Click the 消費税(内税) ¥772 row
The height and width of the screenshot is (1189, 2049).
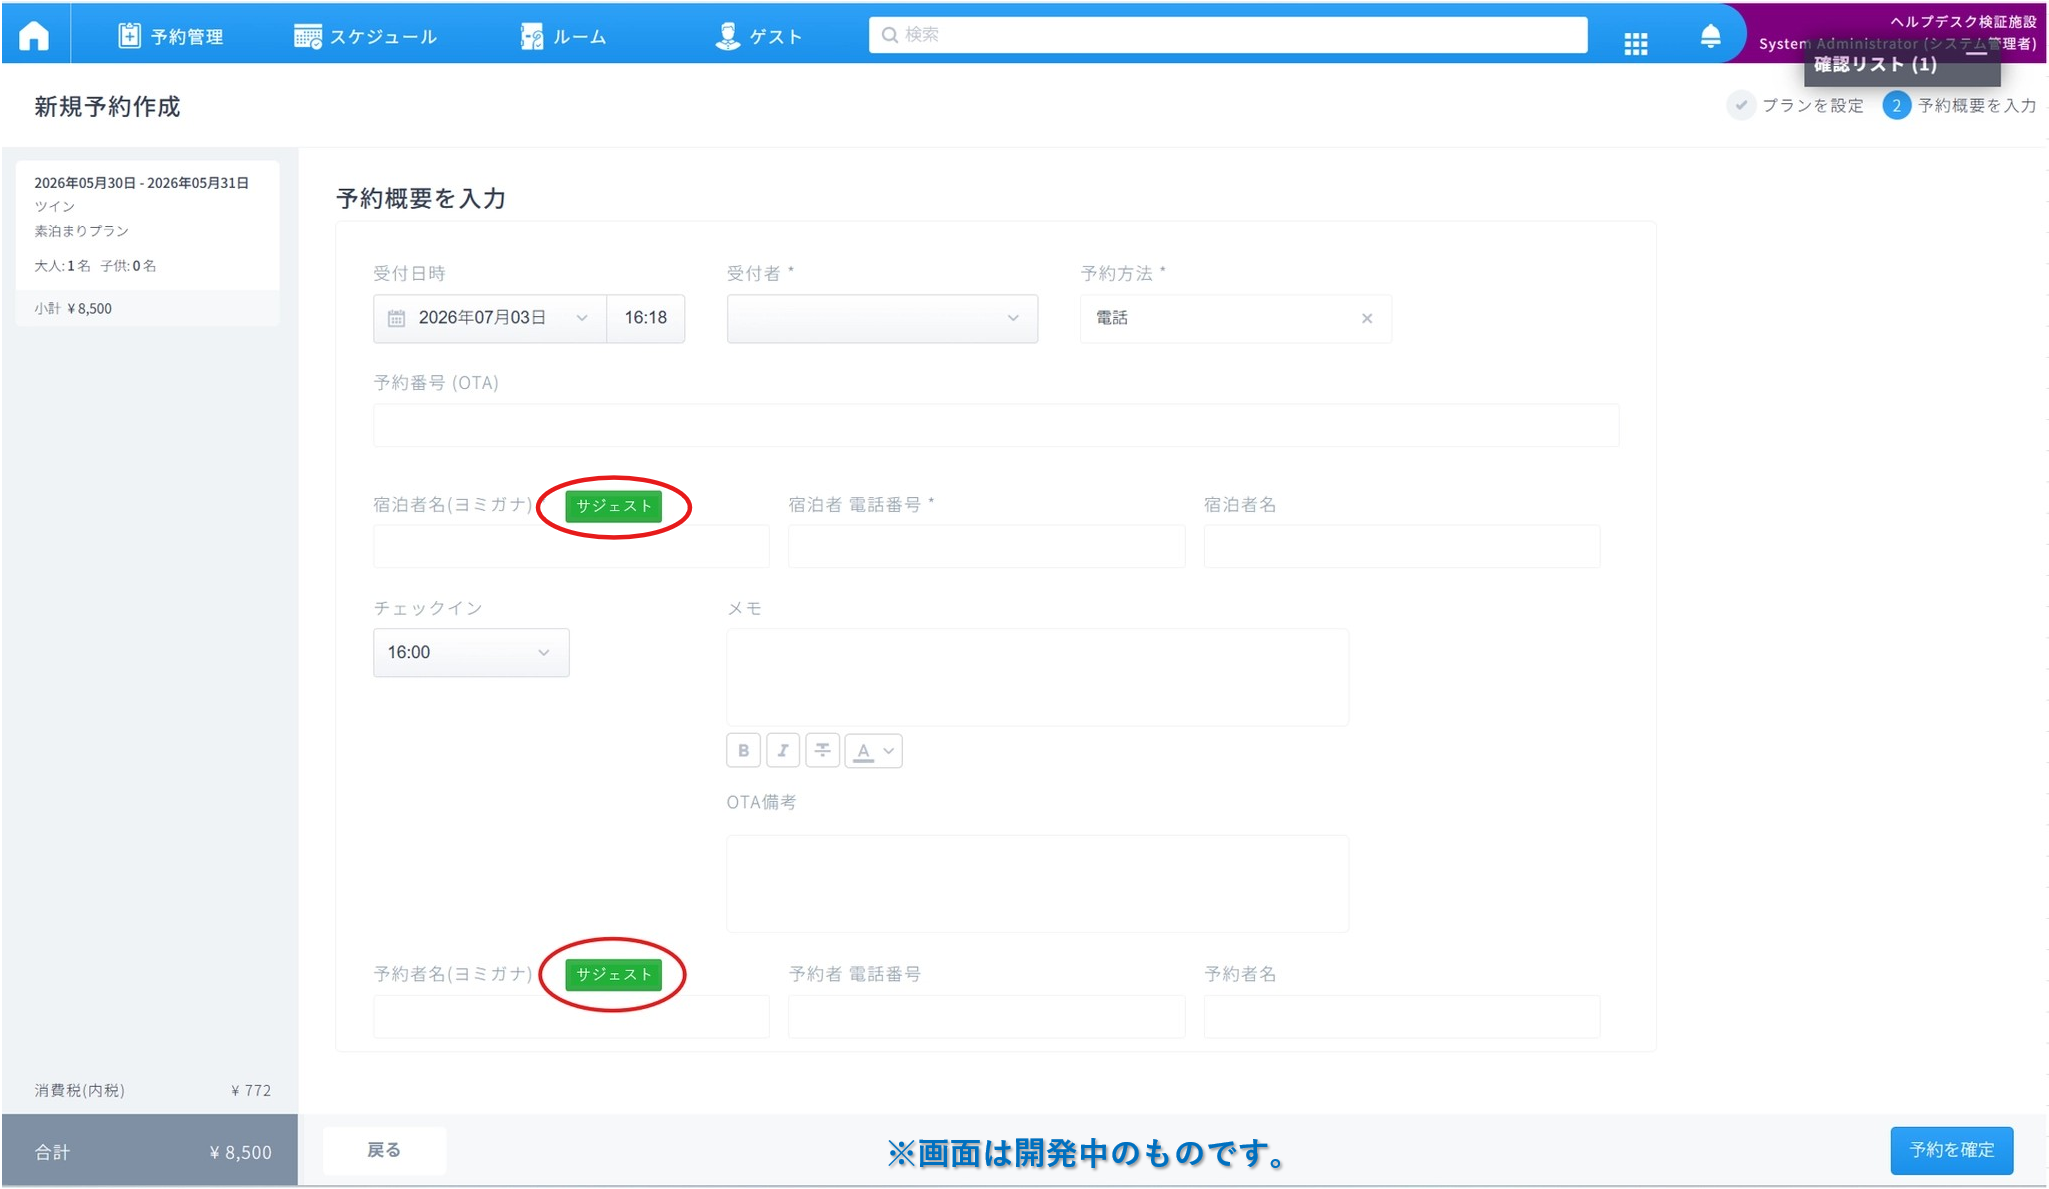152,1090
